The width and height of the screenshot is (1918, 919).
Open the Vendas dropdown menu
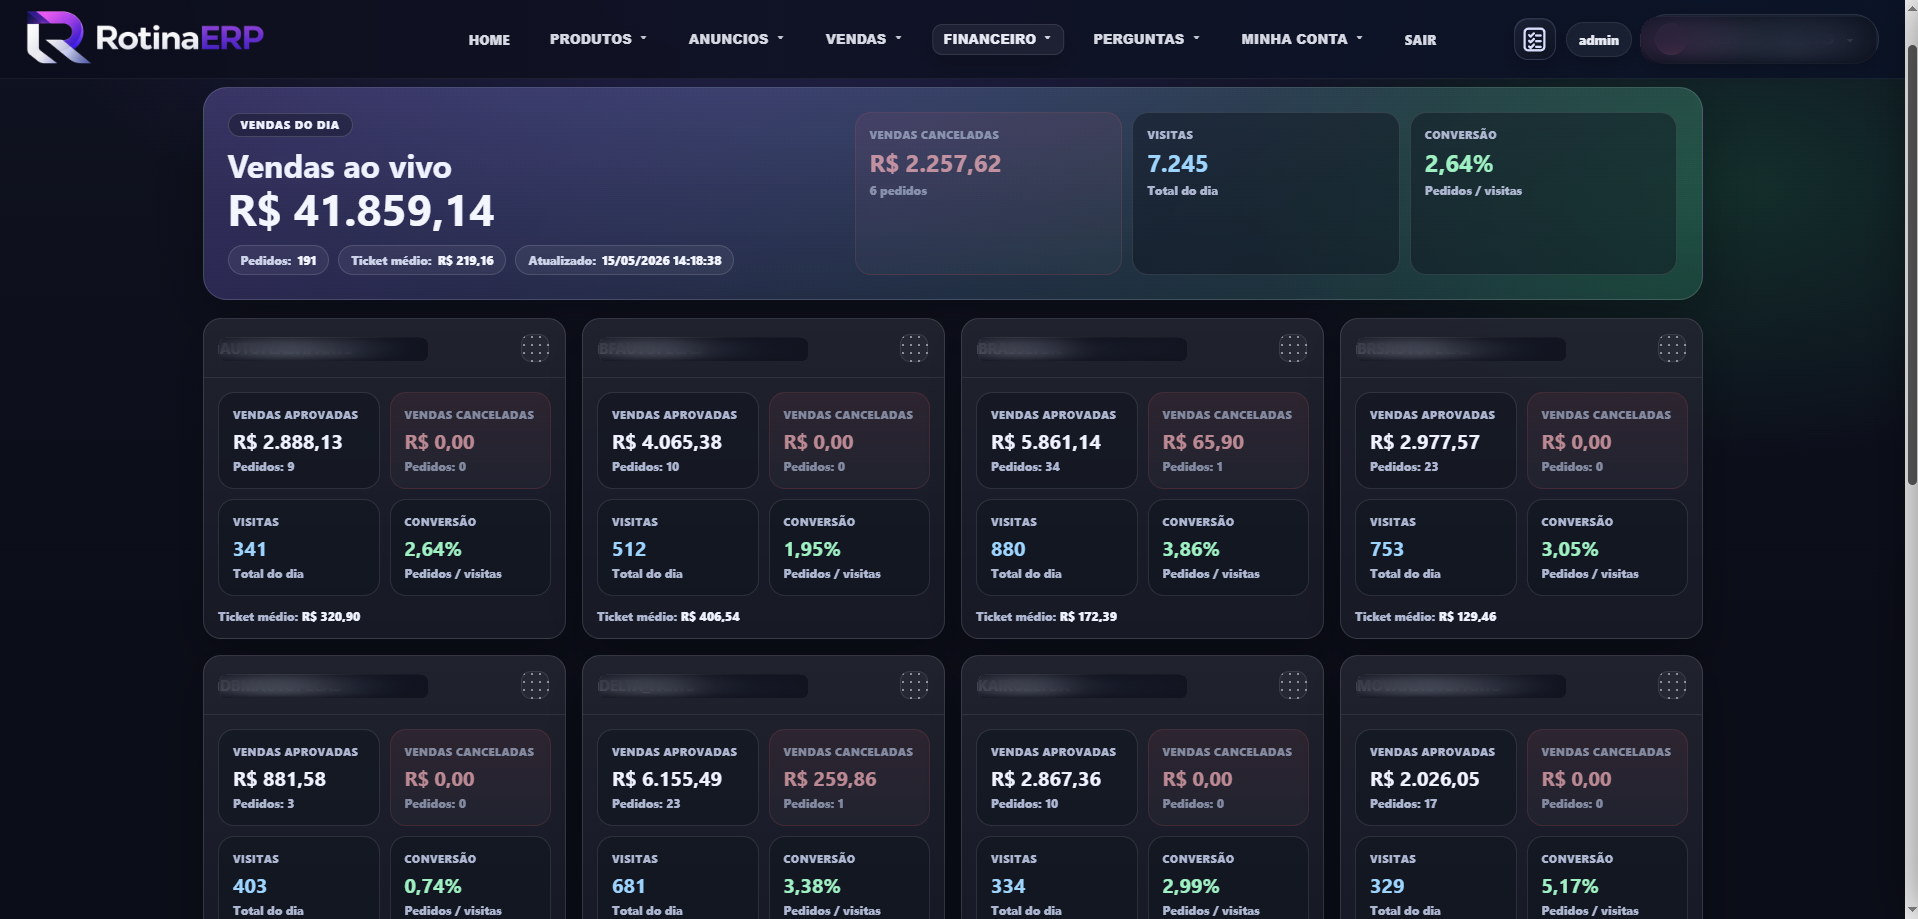[x=863, y=39]
